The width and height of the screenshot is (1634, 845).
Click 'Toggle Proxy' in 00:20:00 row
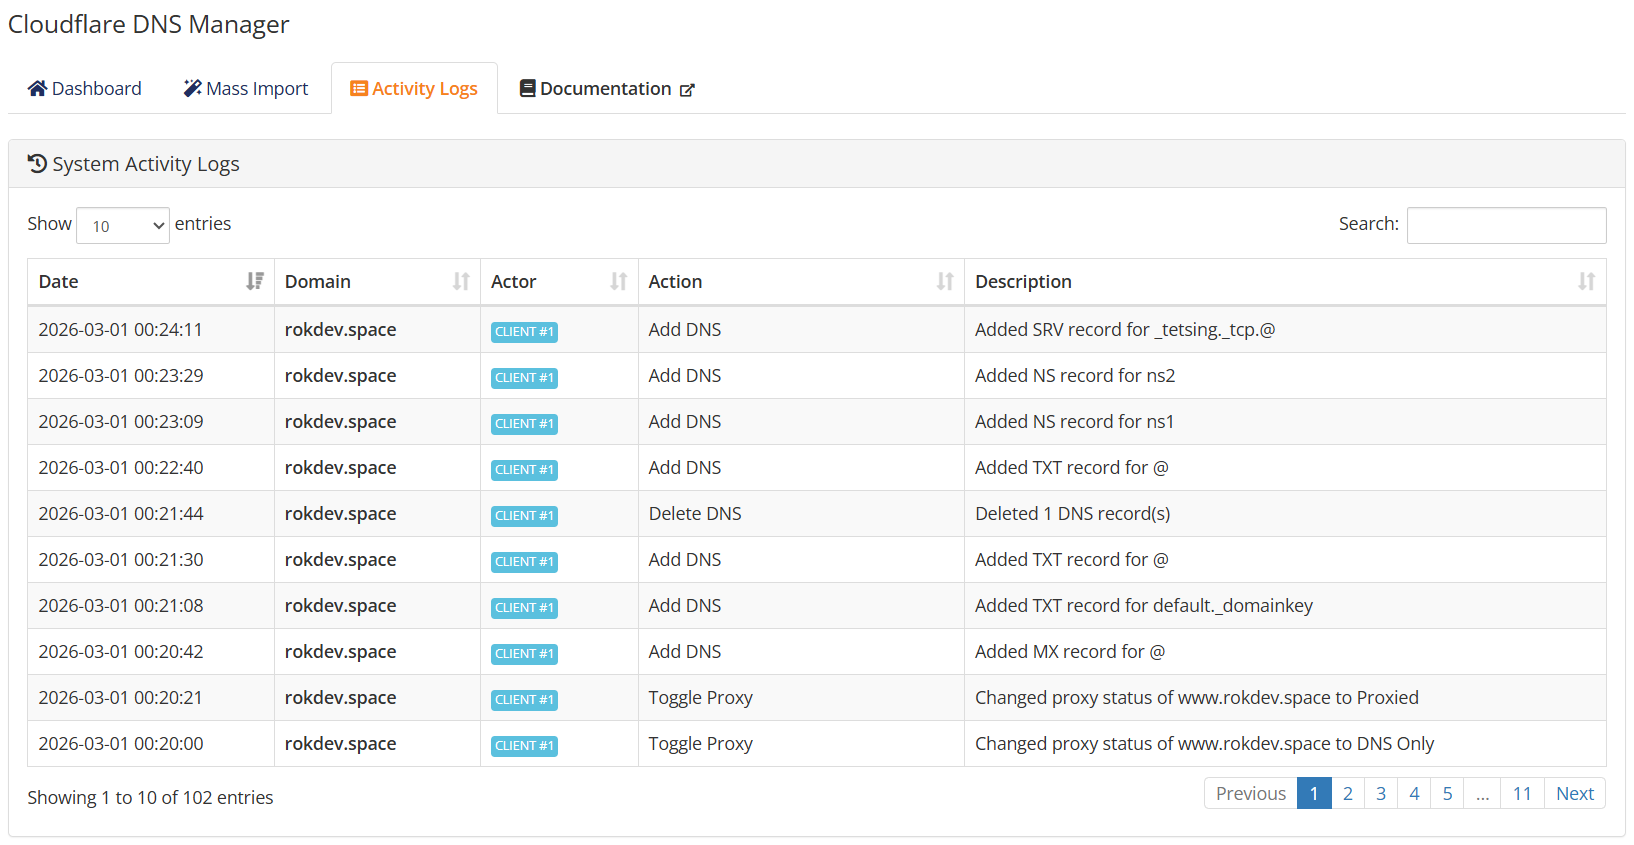[x=701, y=743]
